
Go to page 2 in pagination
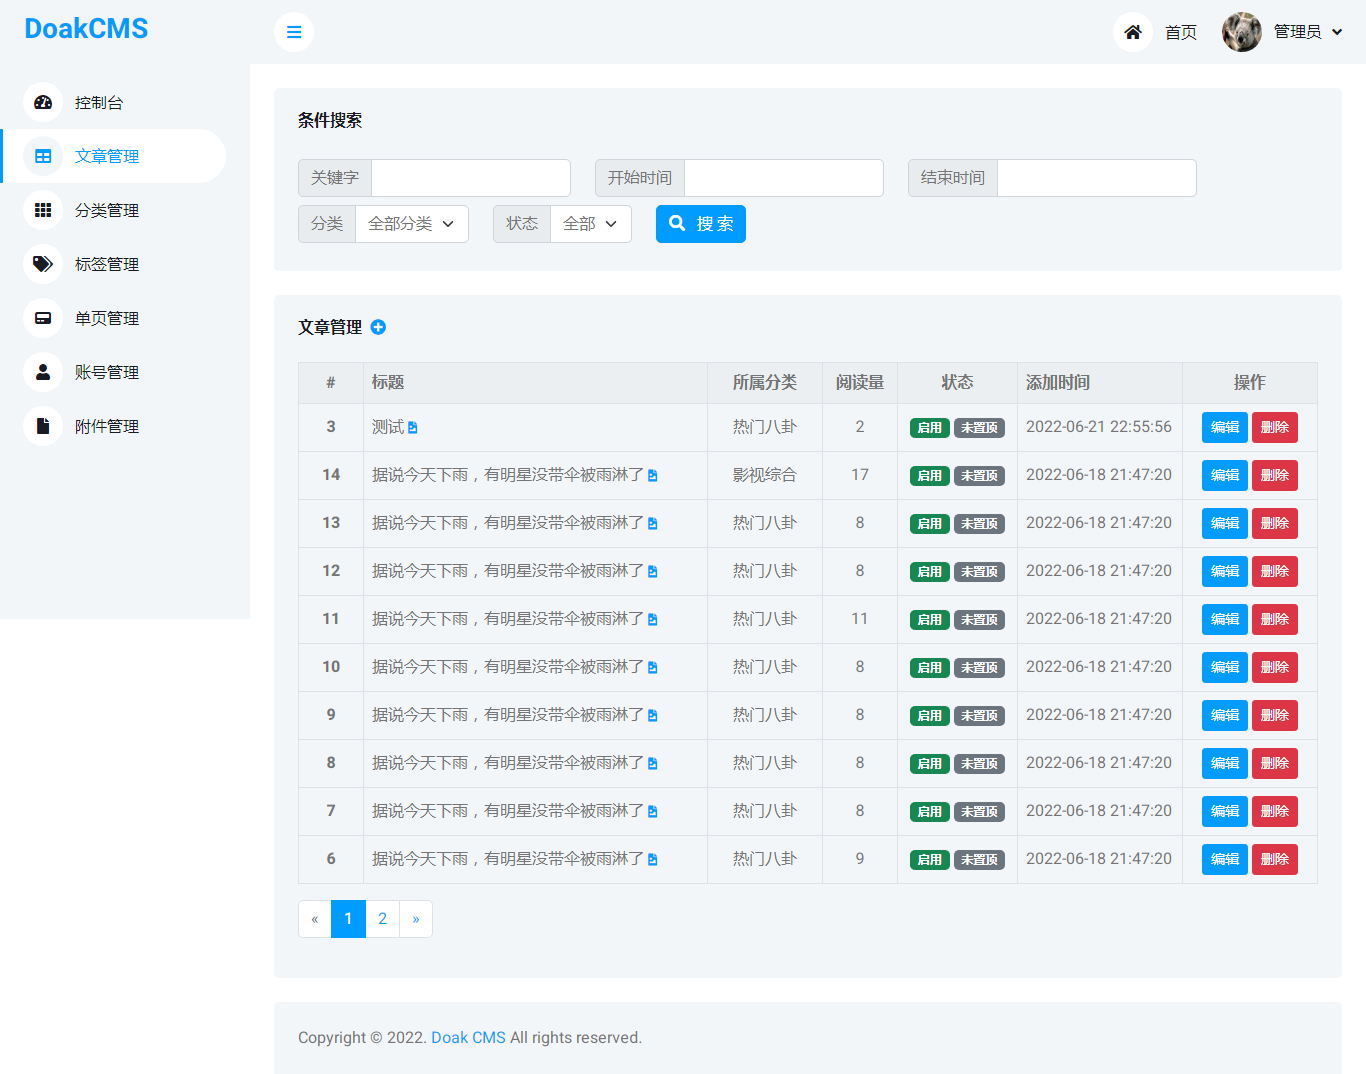[382, 919]
